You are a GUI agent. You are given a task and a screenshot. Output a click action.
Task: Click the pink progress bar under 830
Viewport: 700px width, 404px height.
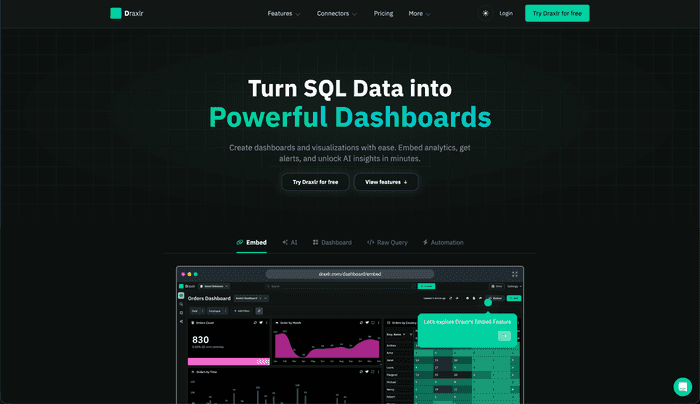(x=229, y=362)
